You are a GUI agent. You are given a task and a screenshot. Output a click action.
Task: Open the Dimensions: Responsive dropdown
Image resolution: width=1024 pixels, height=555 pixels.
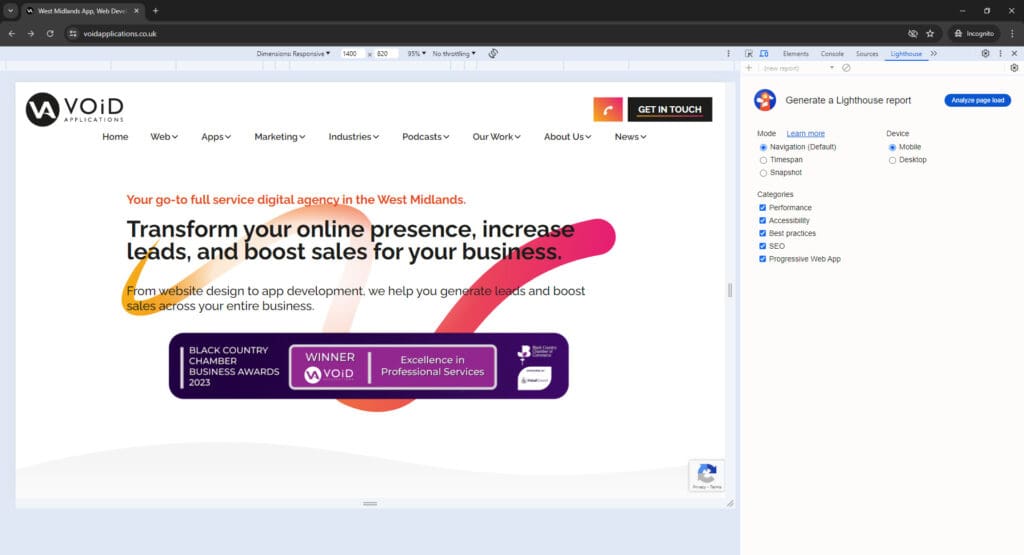[293, 53]
